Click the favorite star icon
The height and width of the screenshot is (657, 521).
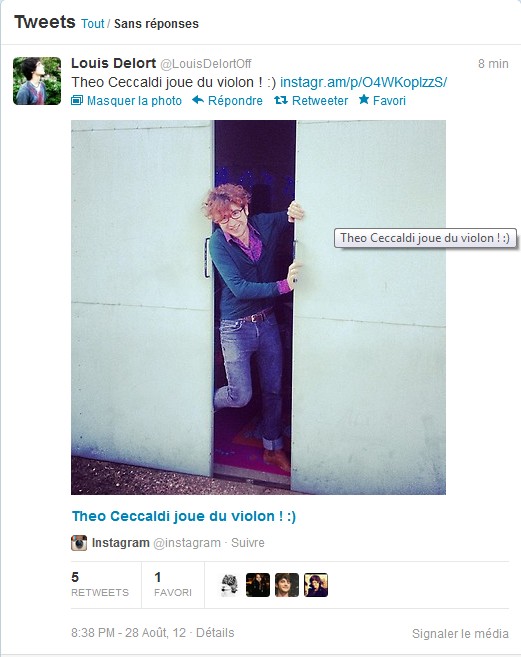364,100
